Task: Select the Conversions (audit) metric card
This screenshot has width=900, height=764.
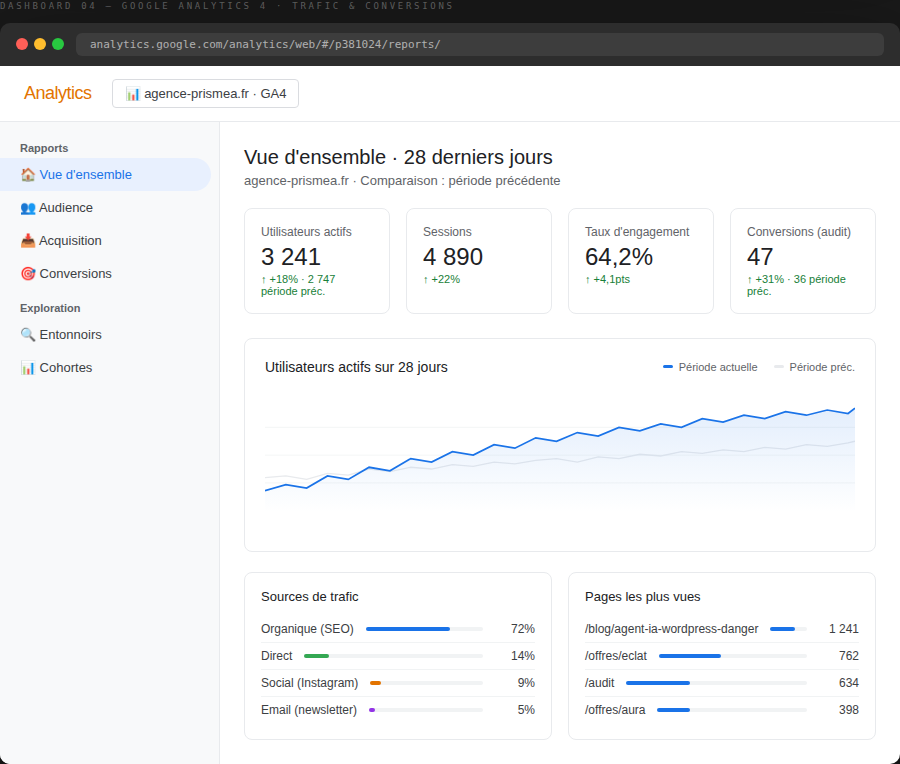Action: pyautogui.click(x=802, y=261)
